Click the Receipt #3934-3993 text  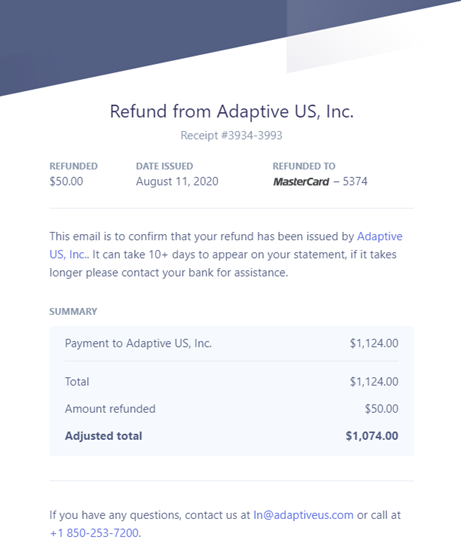tap(231, 135)
